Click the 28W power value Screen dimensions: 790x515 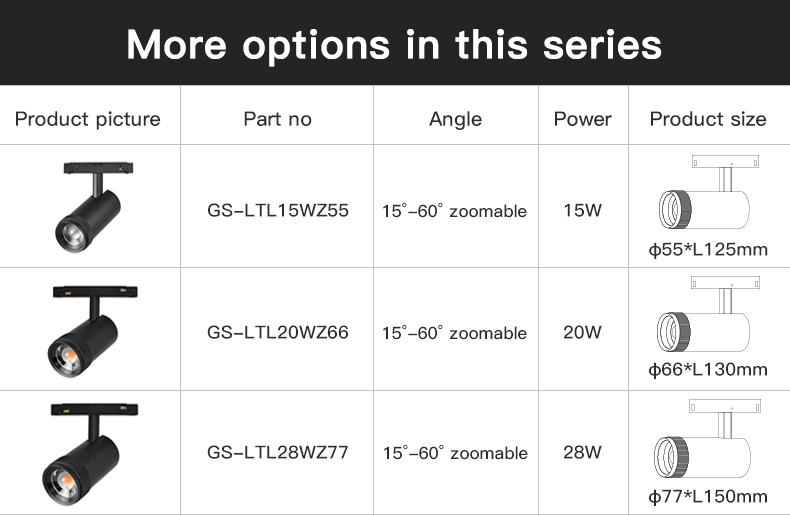pos(583,452)
